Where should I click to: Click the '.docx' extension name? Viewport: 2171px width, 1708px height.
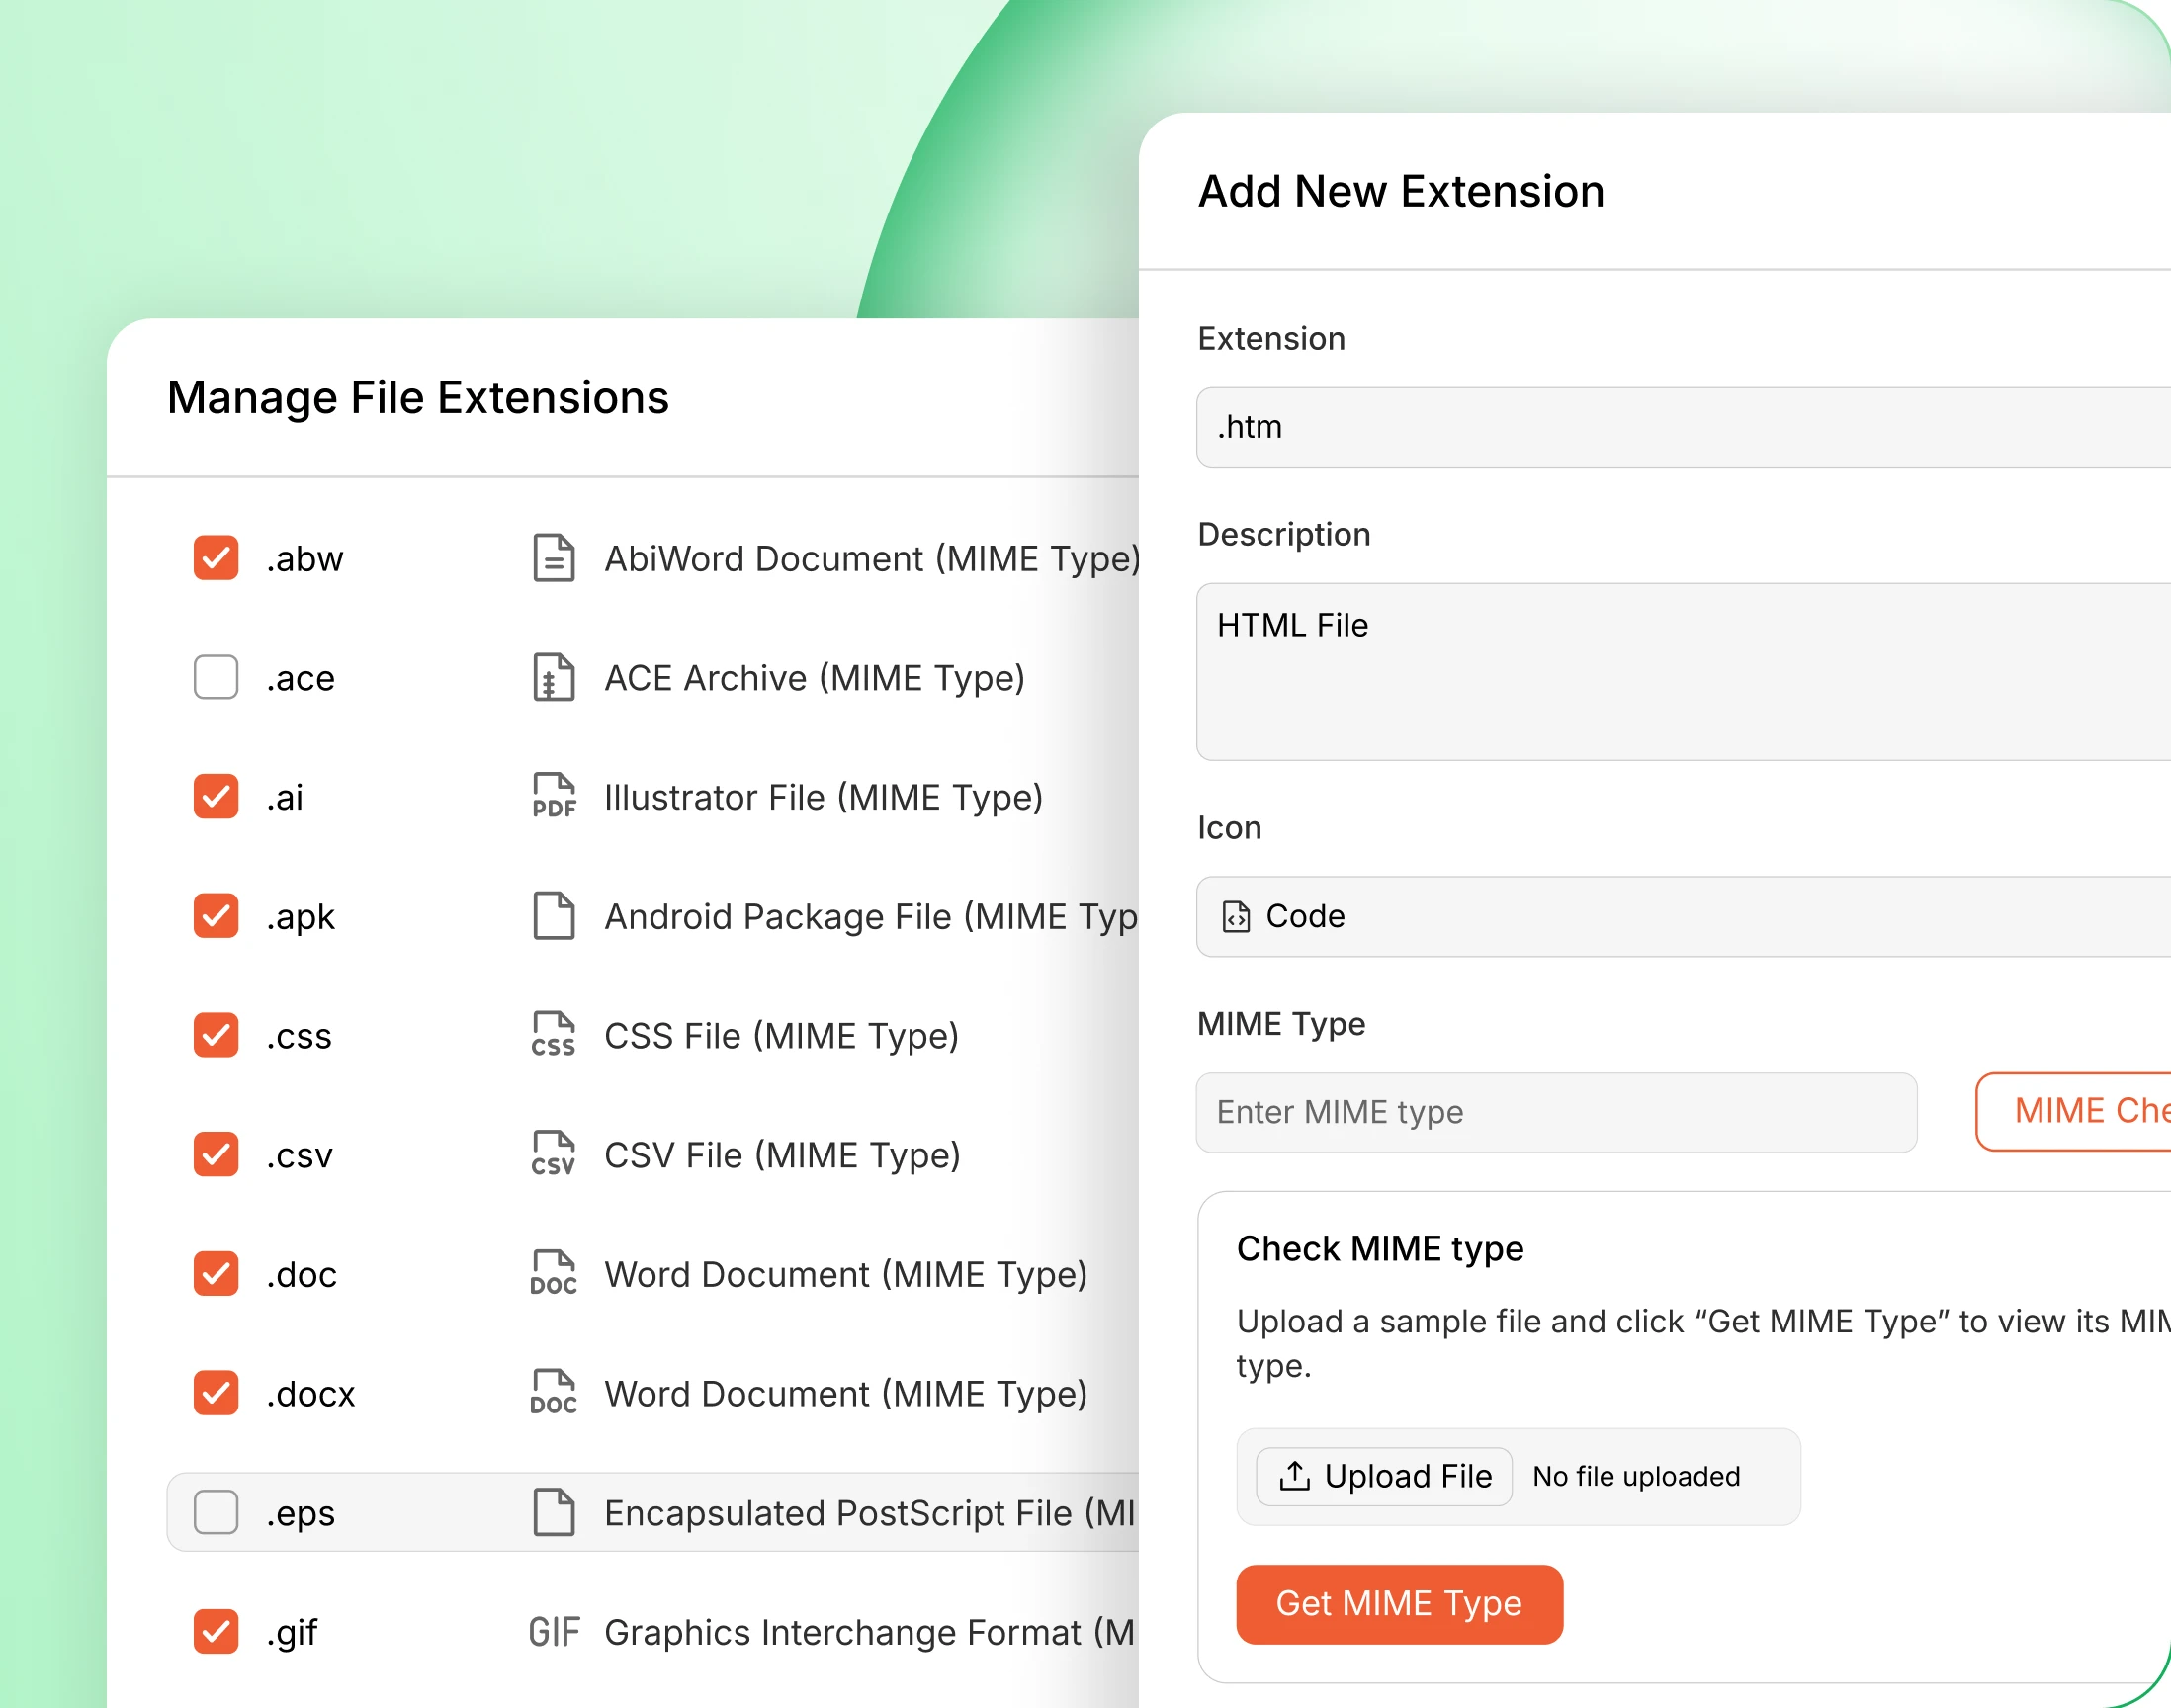pos(311,1393)
